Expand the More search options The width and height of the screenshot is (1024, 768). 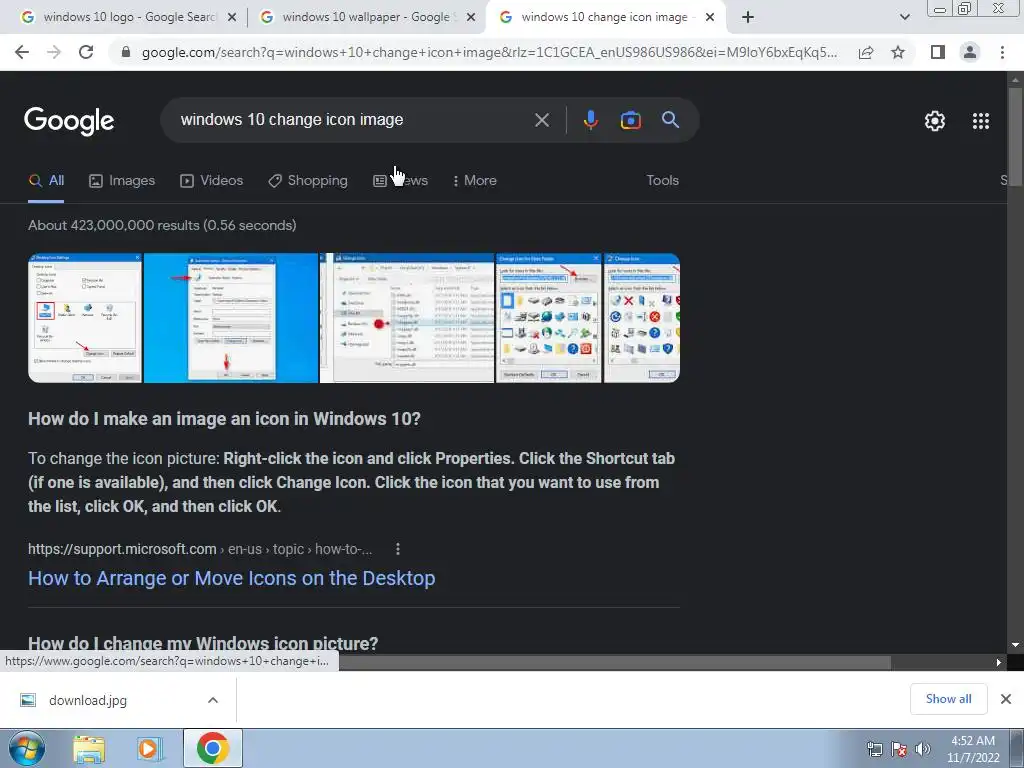(475, 181)
